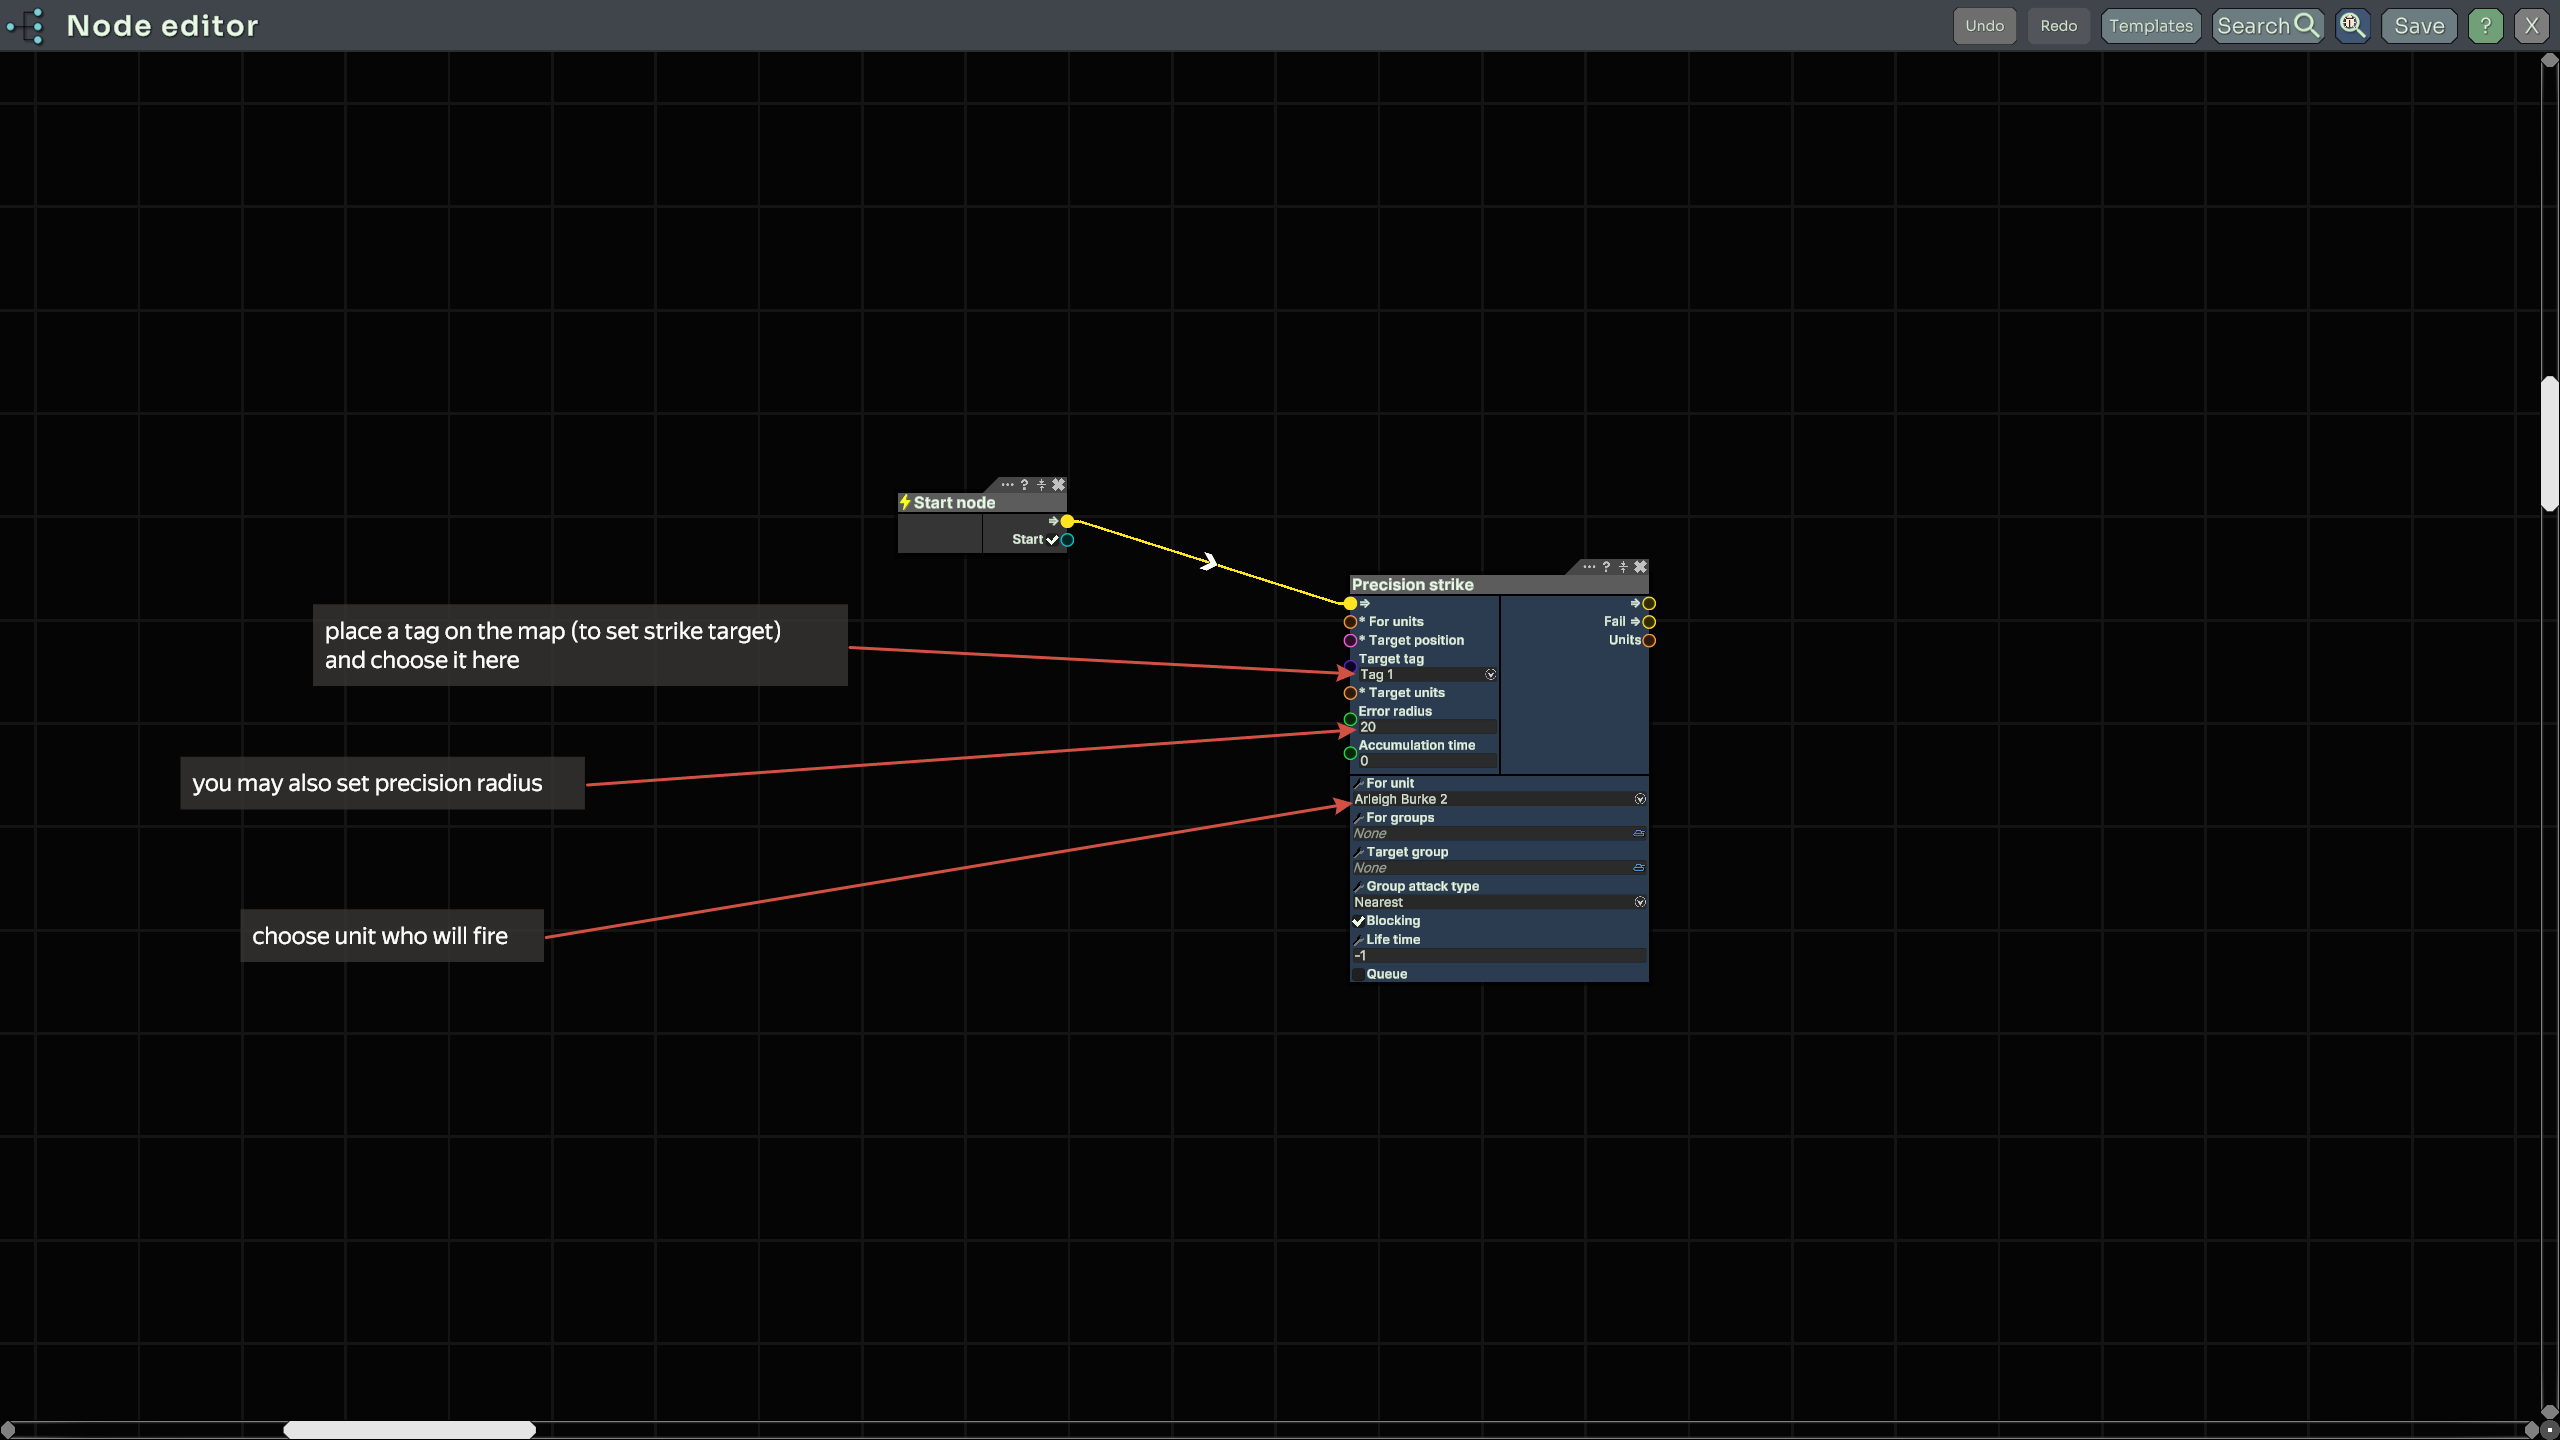This screenshot has width=2560, height=1440.
Task: Open the Templates menu
Action: 2151,26
